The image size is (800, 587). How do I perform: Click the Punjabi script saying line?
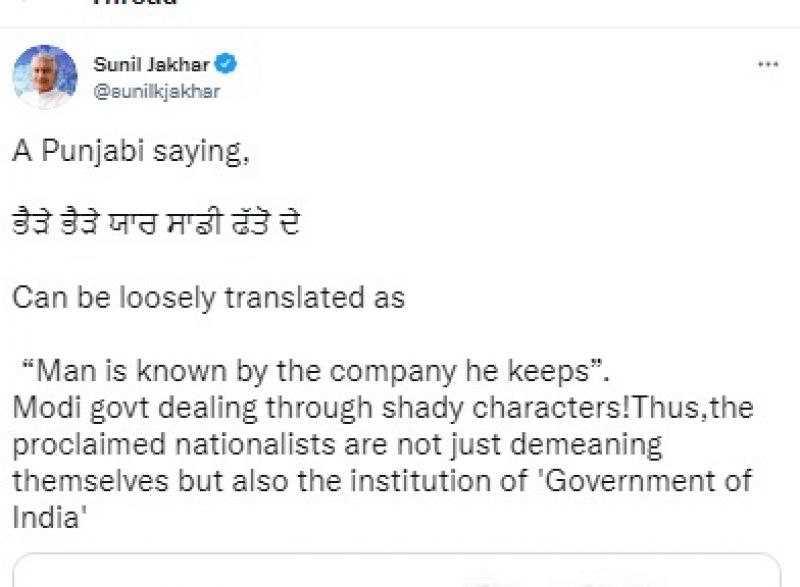pos(158,223)
